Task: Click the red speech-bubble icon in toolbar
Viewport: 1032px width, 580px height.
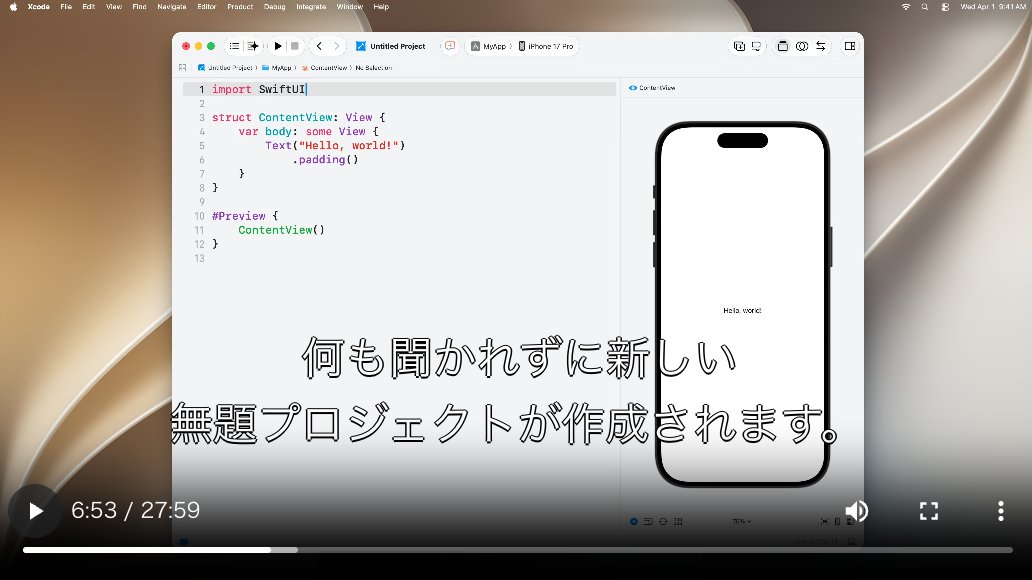Action: coord(450,46)
